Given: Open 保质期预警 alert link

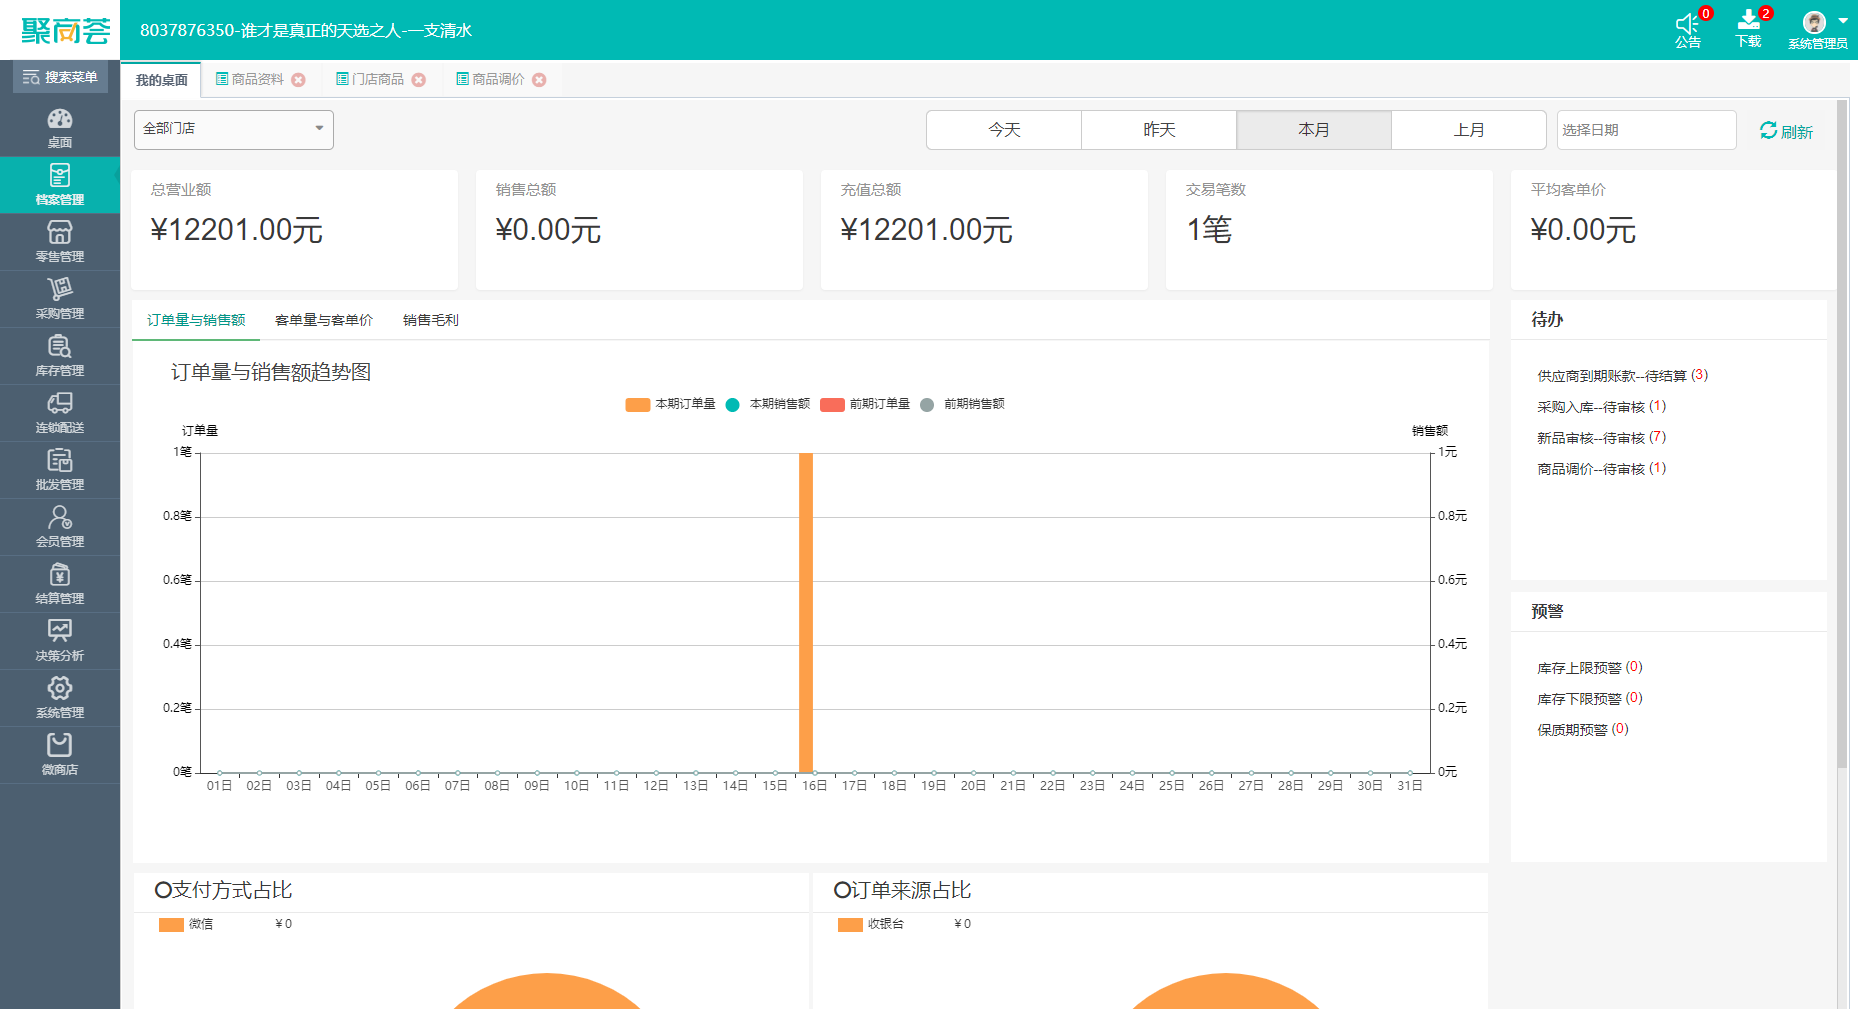Looking at the screenshot, I should [x=1583, y=730].
